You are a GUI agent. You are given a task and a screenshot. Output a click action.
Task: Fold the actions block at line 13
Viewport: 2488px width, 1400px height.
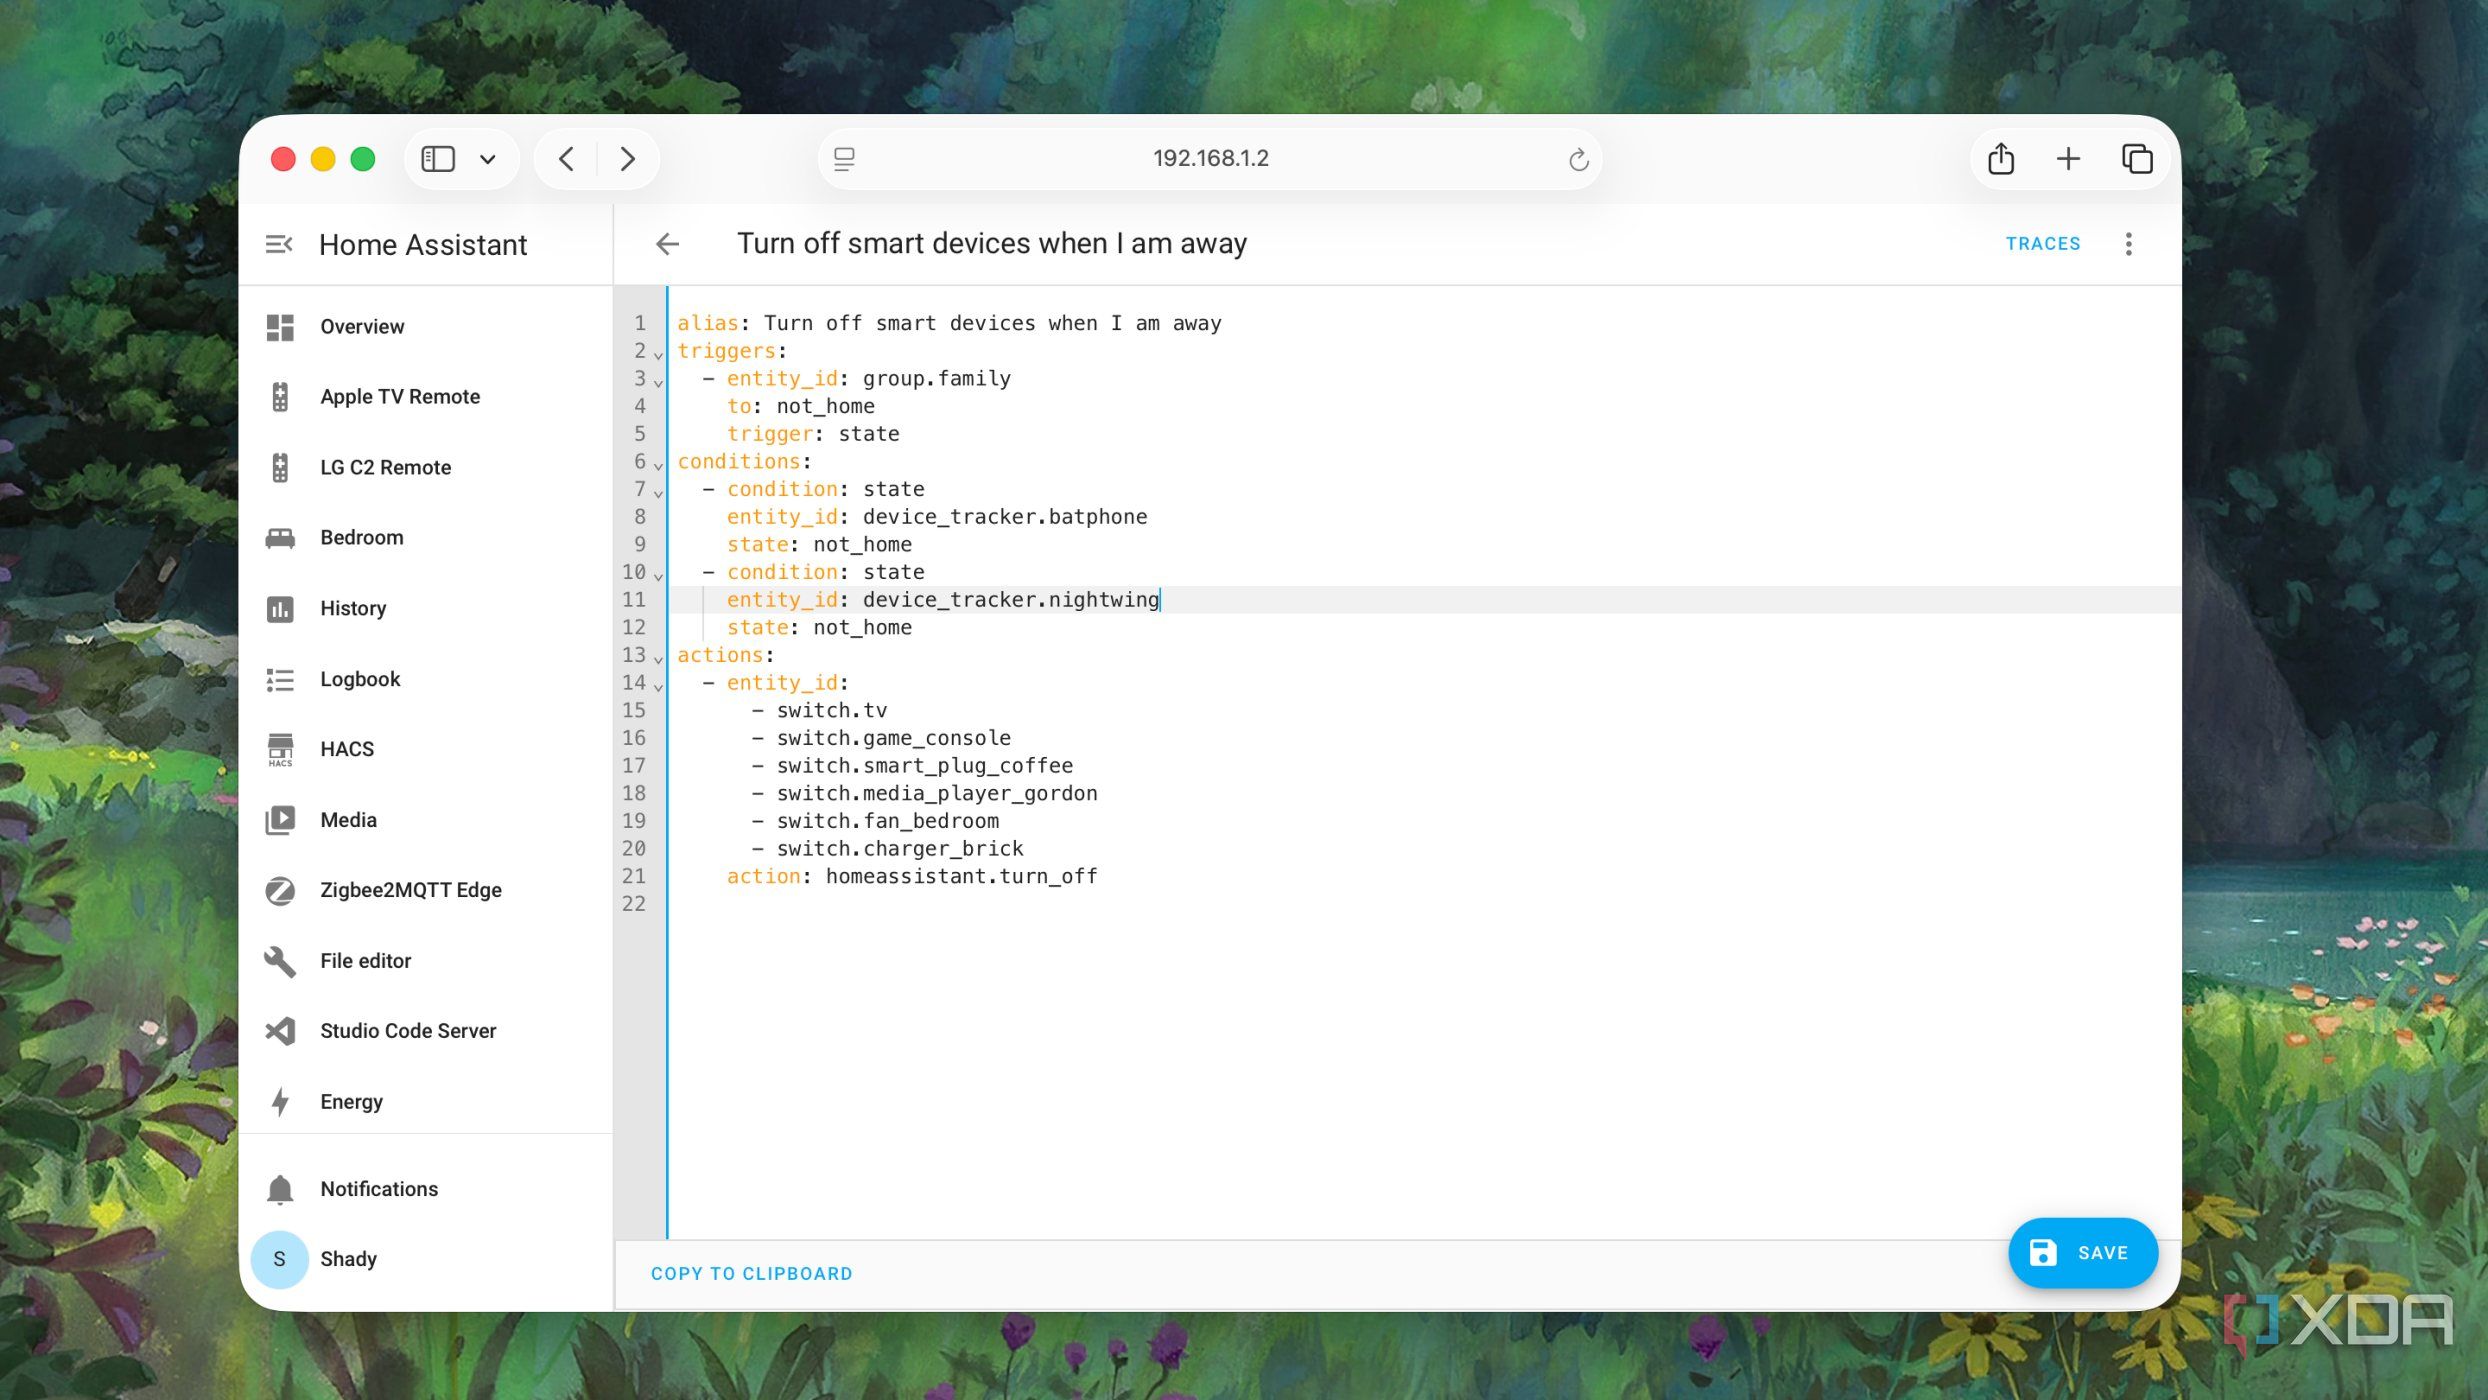tap(658, 659)
